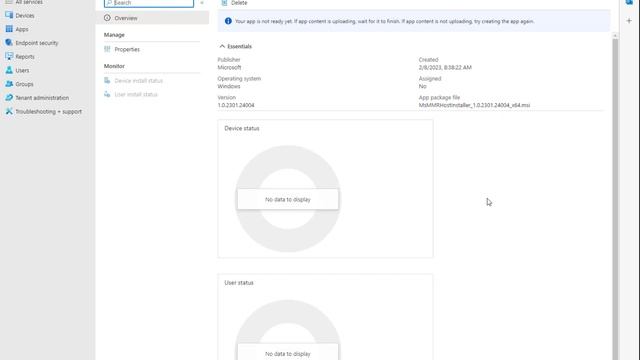Open the Apps navigation item

pos(22,29)
